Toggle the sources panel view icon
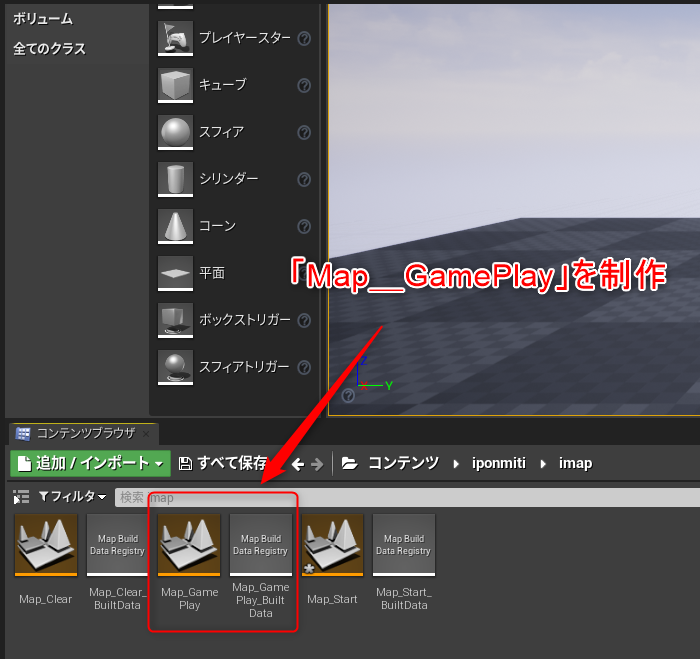The height and width of the screenshot is (659, 700). tap(21, 497)
